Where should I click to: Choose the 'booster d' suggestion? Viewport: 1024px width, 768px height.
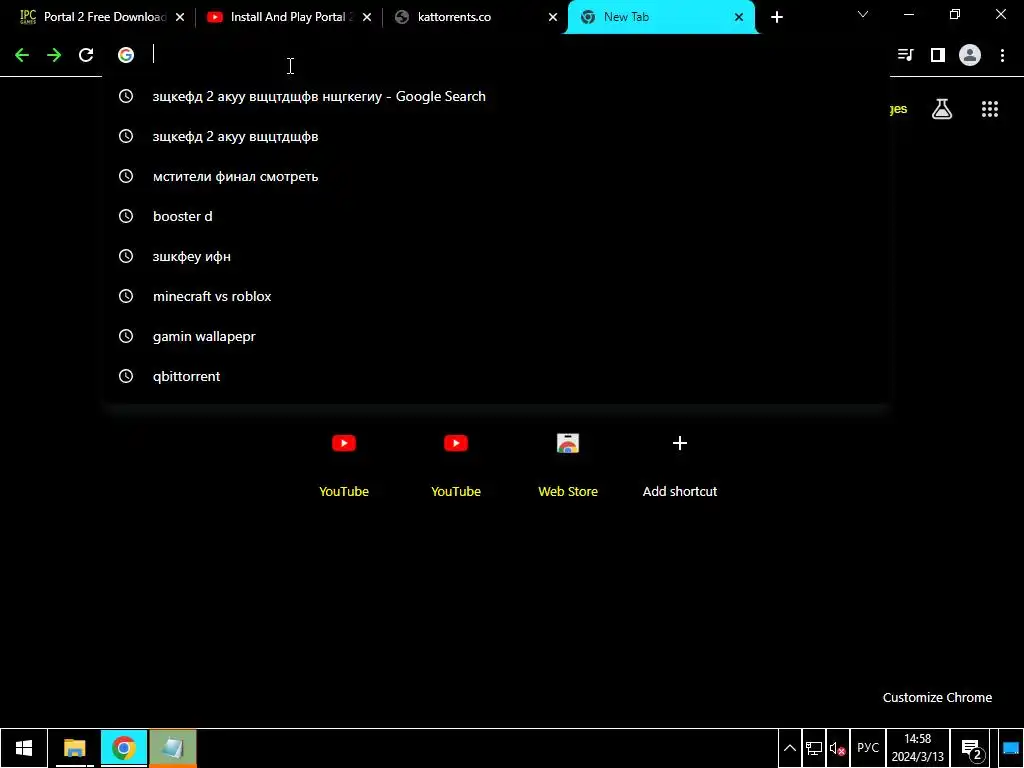point(496,216)
